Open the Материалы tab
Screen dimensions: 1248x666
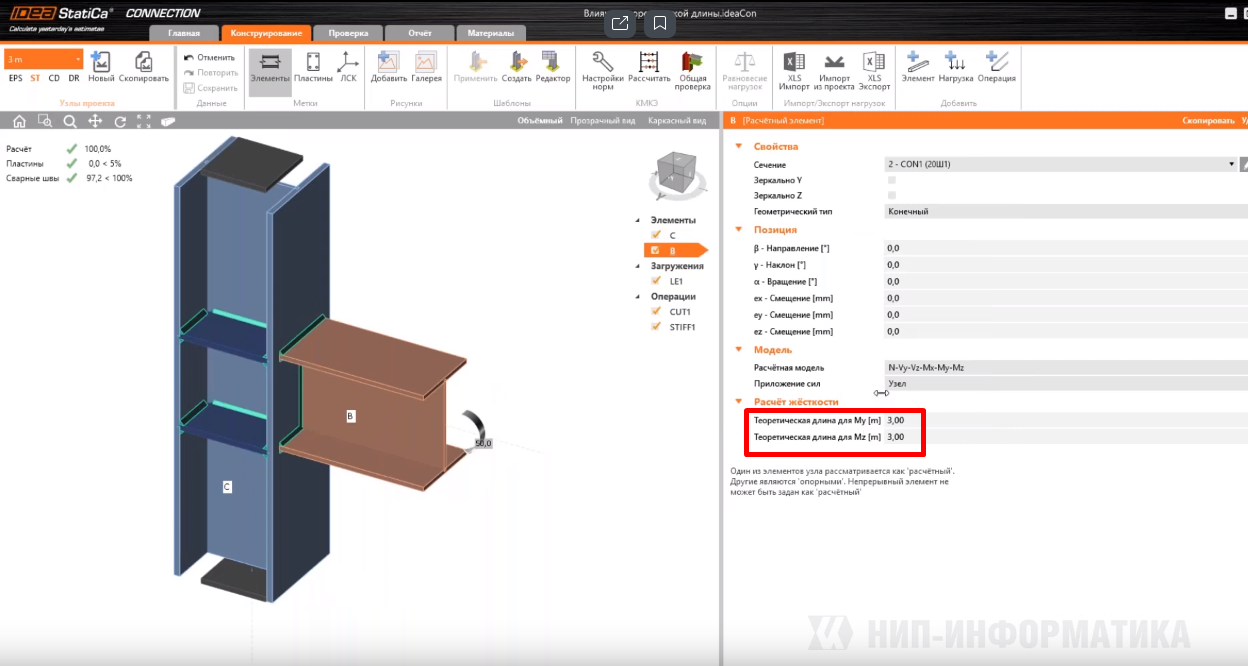pos(491,33)
